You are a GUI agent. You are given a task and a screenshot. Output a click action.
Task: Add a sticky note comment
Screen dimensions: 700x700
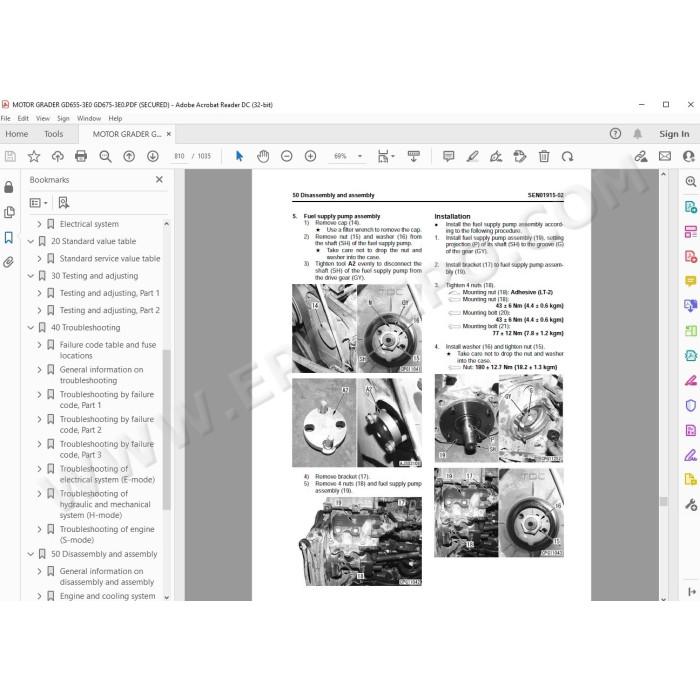448,156
